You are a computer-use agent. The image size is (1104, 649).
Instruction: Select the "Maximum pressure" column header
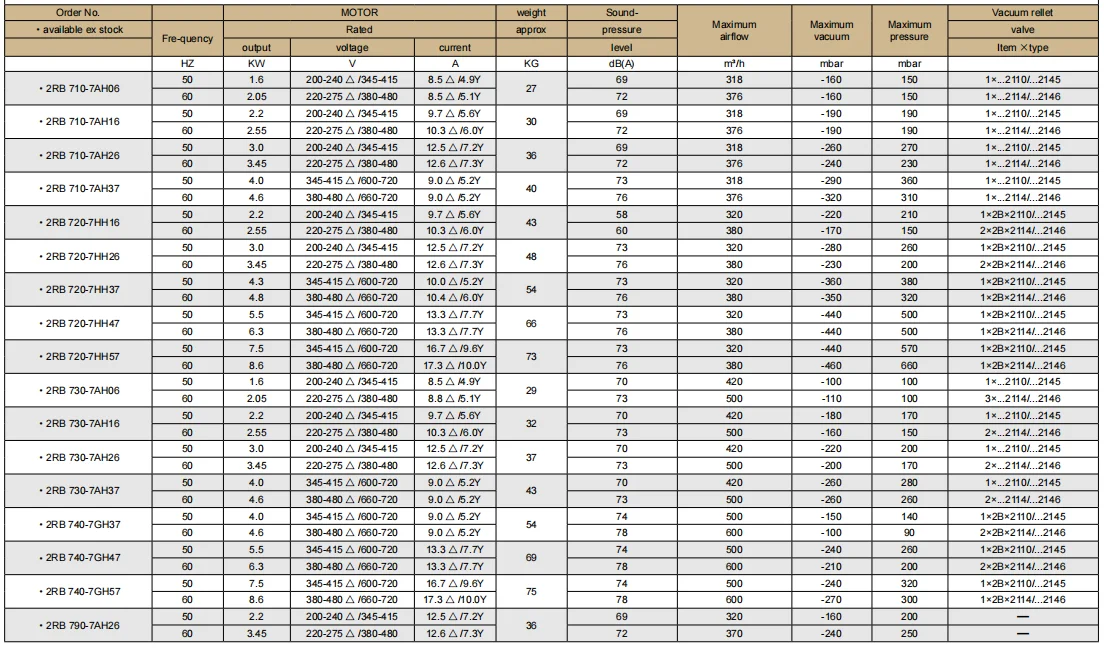click(x=910, y=30)
